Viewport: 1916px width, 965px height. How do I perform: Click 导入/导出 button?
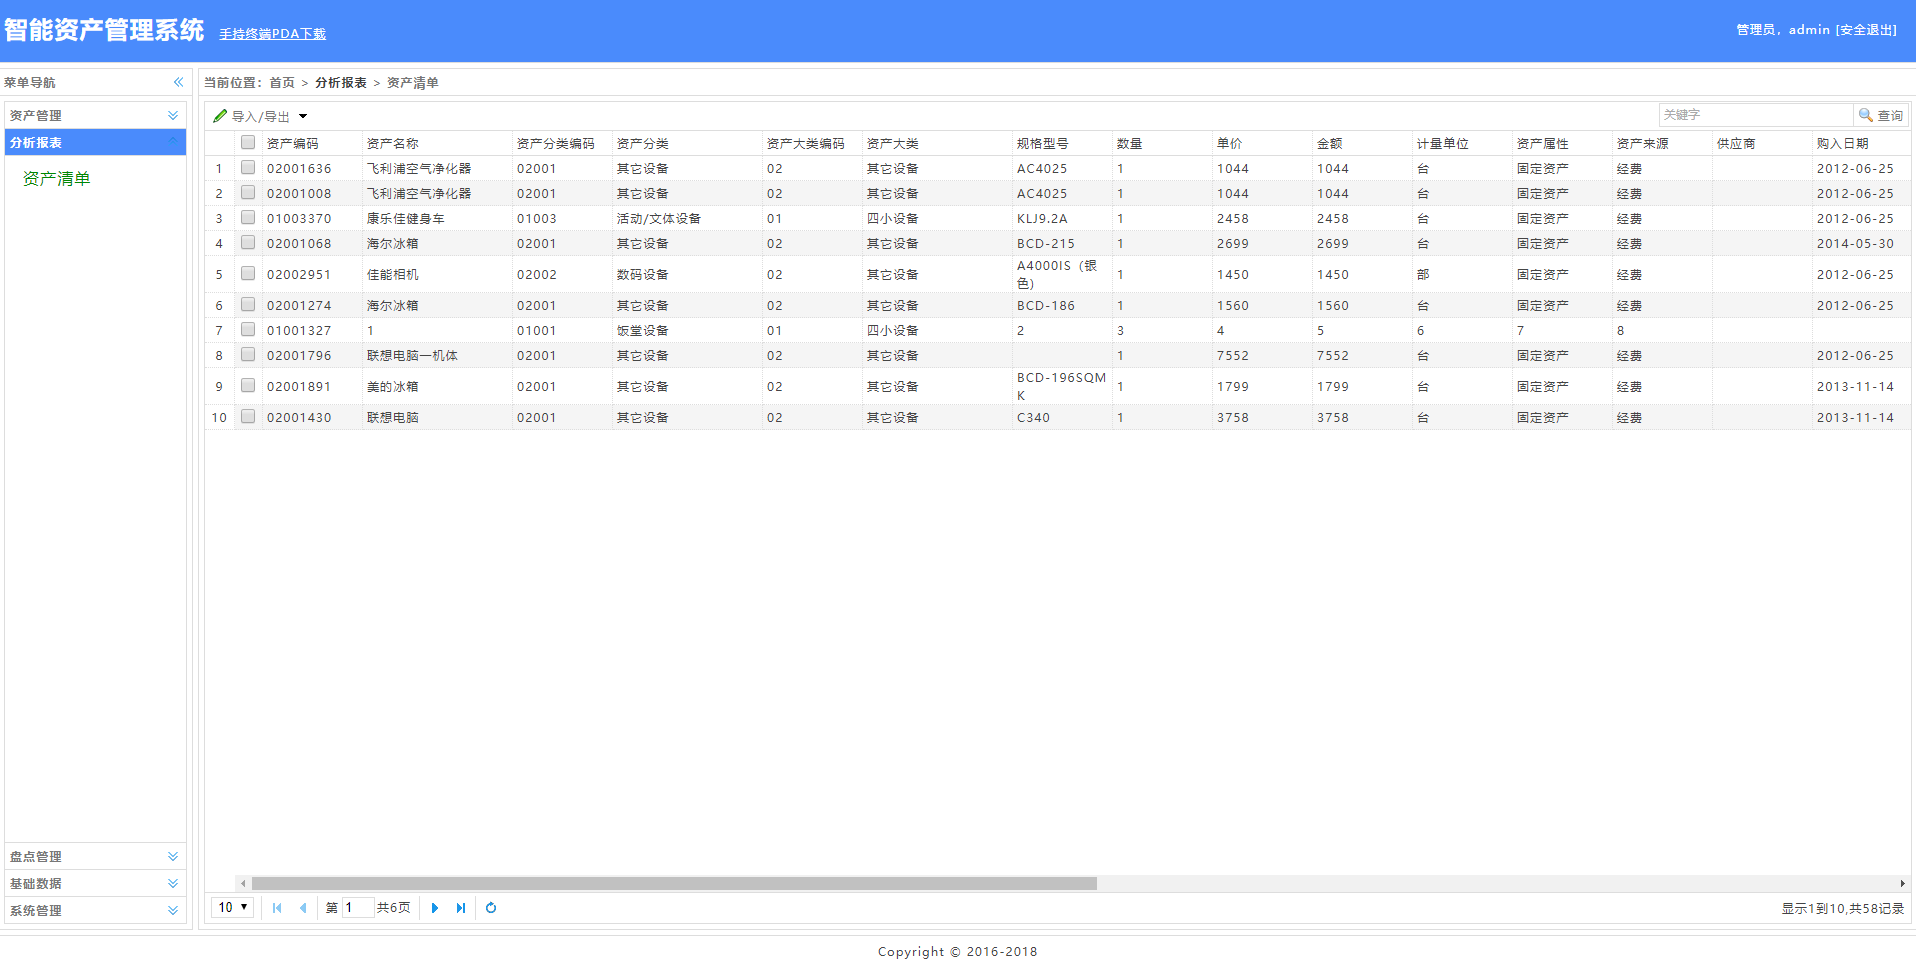tap(260, 116)
